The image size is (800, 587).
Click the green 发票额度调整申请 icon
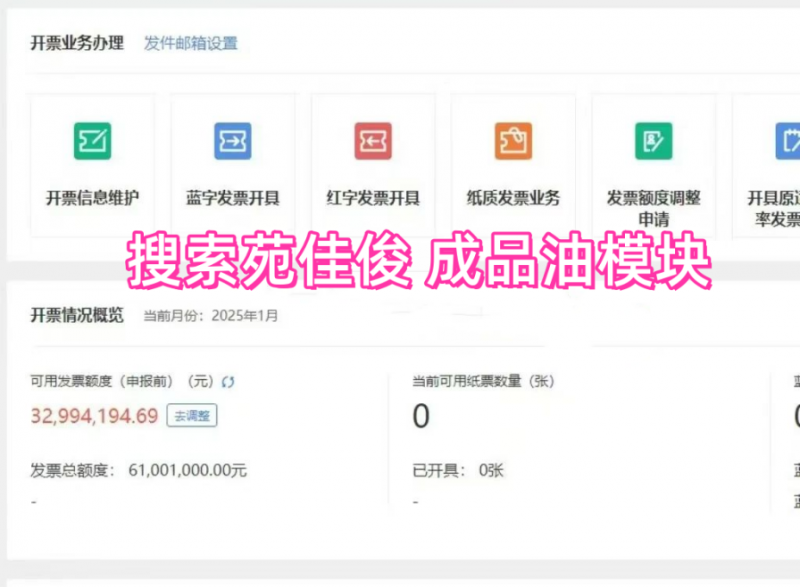pyautogui.click(x=653, y=141)
